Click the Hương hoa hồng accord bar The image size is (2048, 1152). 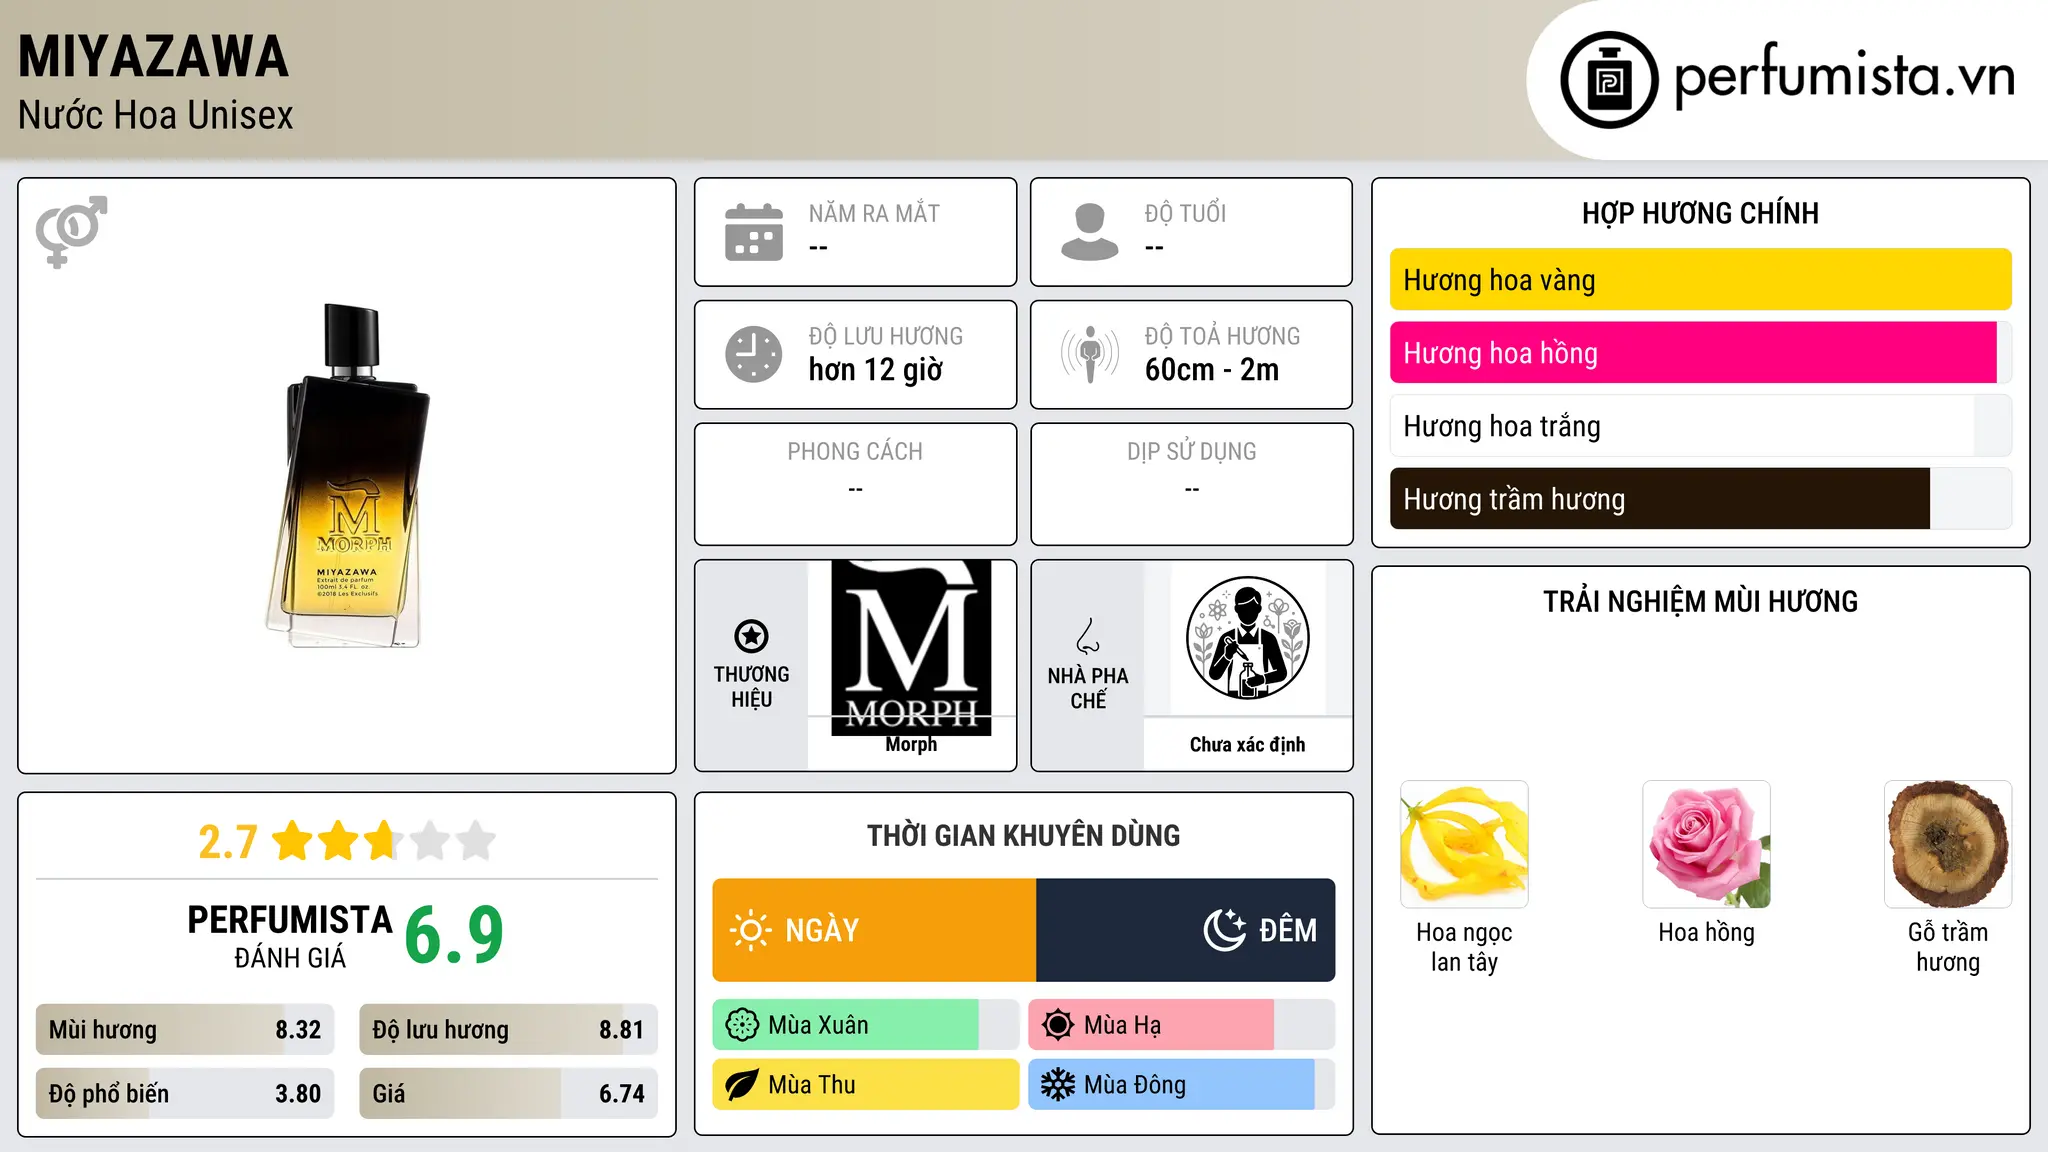coord(1700,353)
